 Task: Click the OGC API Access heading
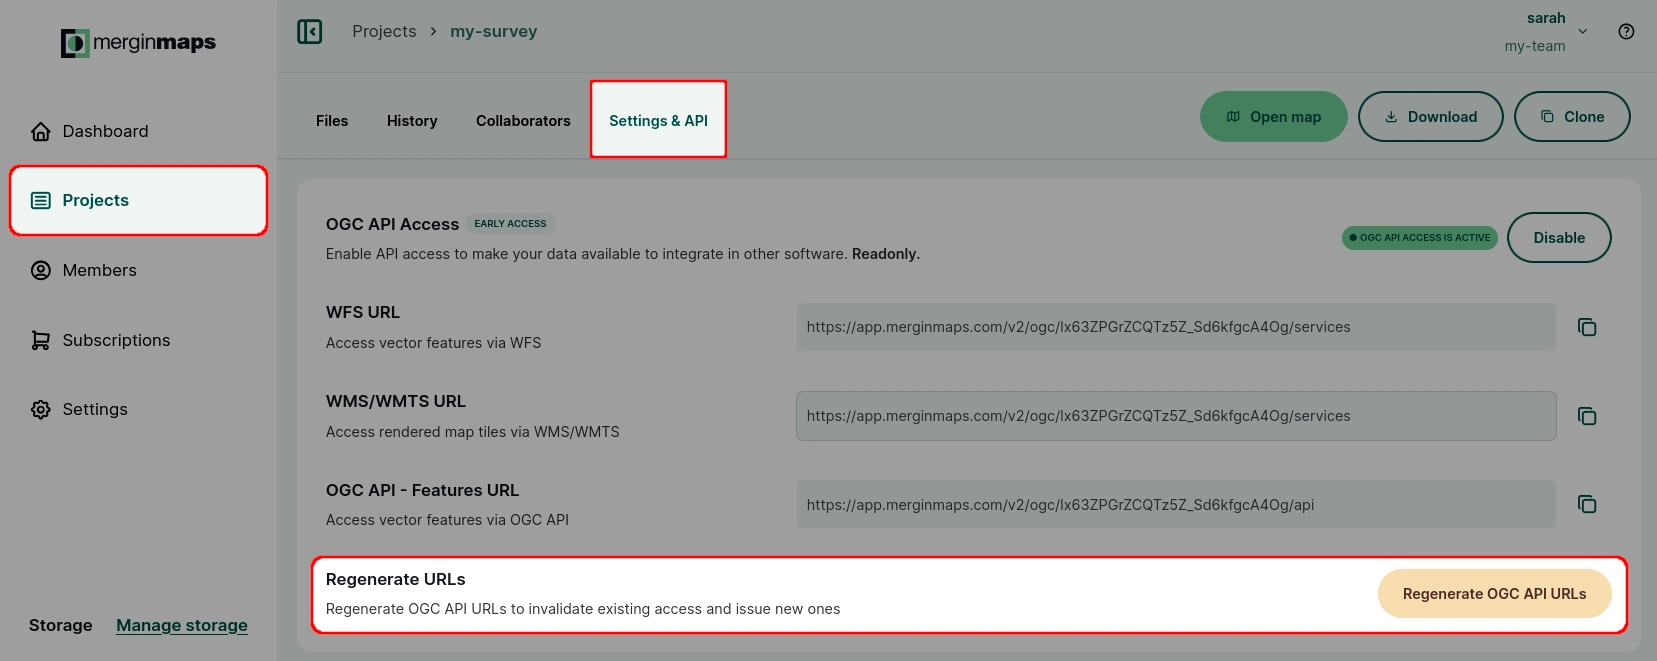click(392, 224)
